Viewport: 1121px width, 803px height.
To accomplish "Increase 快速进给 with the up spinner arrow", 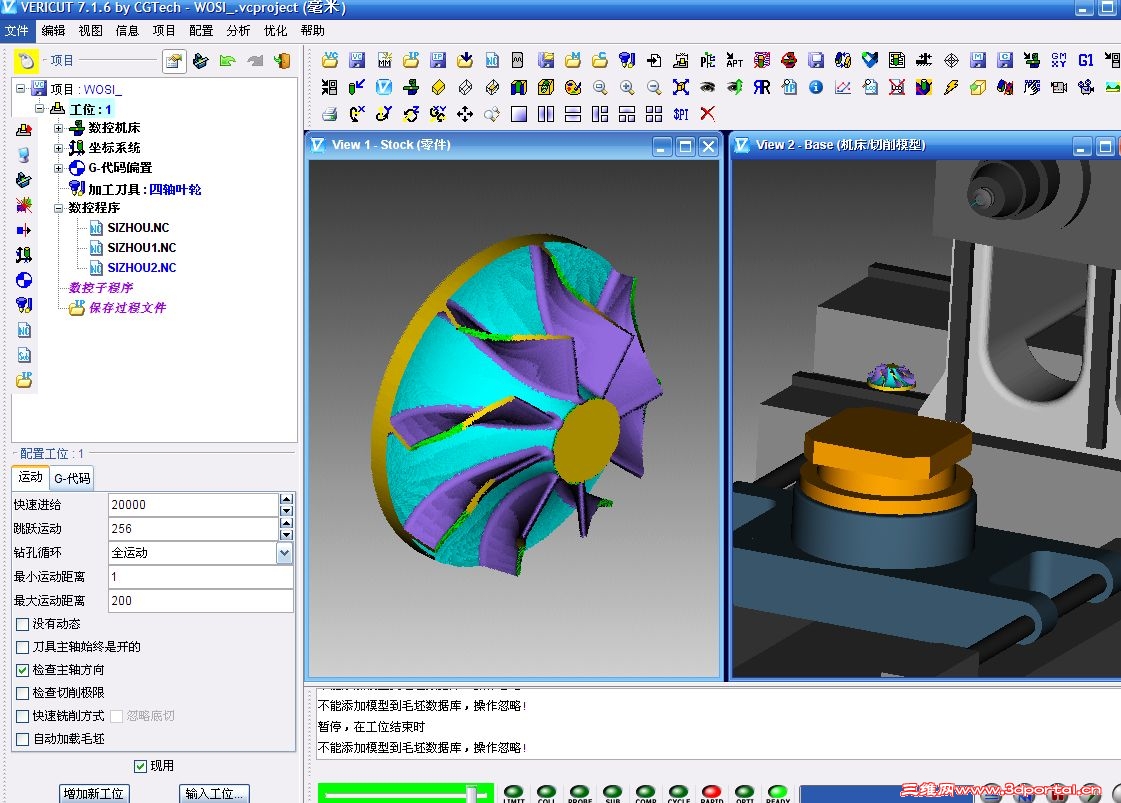I will coord(286,499).
